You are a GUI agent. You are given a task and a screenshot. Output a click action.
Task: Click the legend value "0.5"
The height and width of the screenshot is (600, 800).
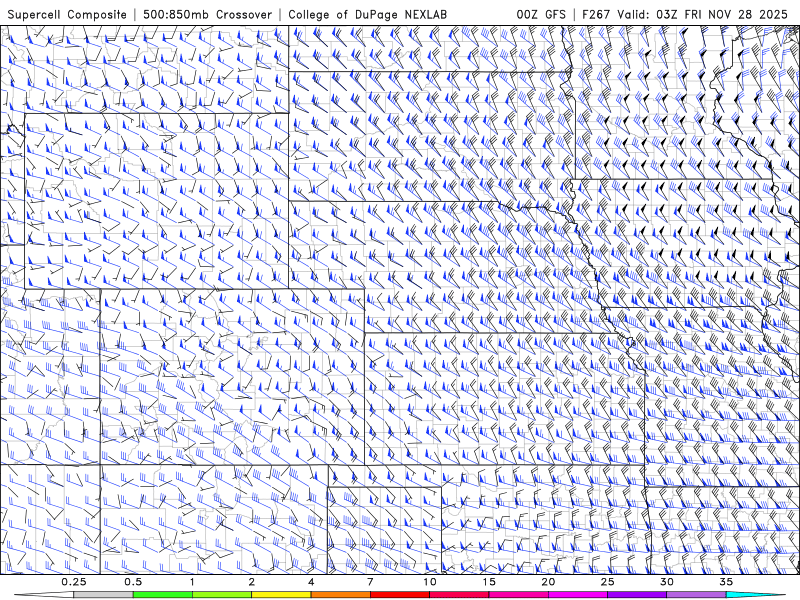tap(133, 582)
